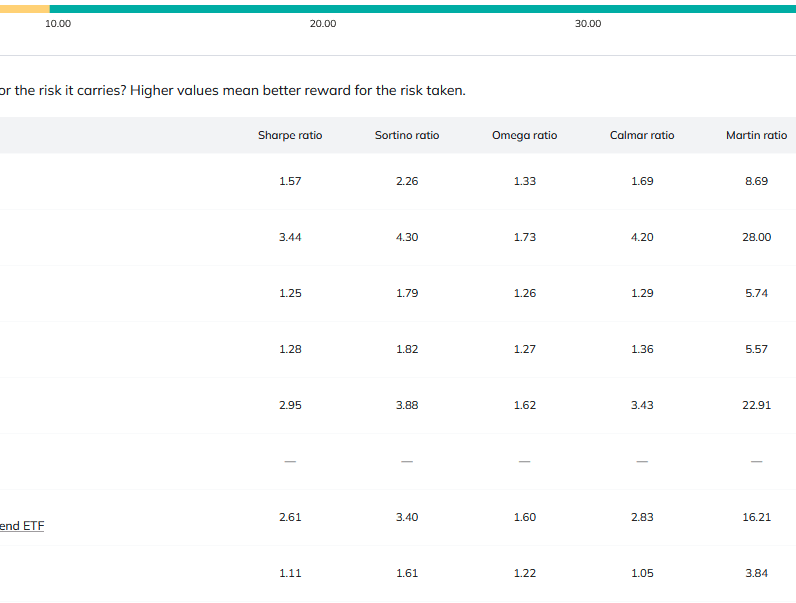Select the Omega ratio value 1.60
The height and width of the screenshot is (603, 796).
pos(524,517)
